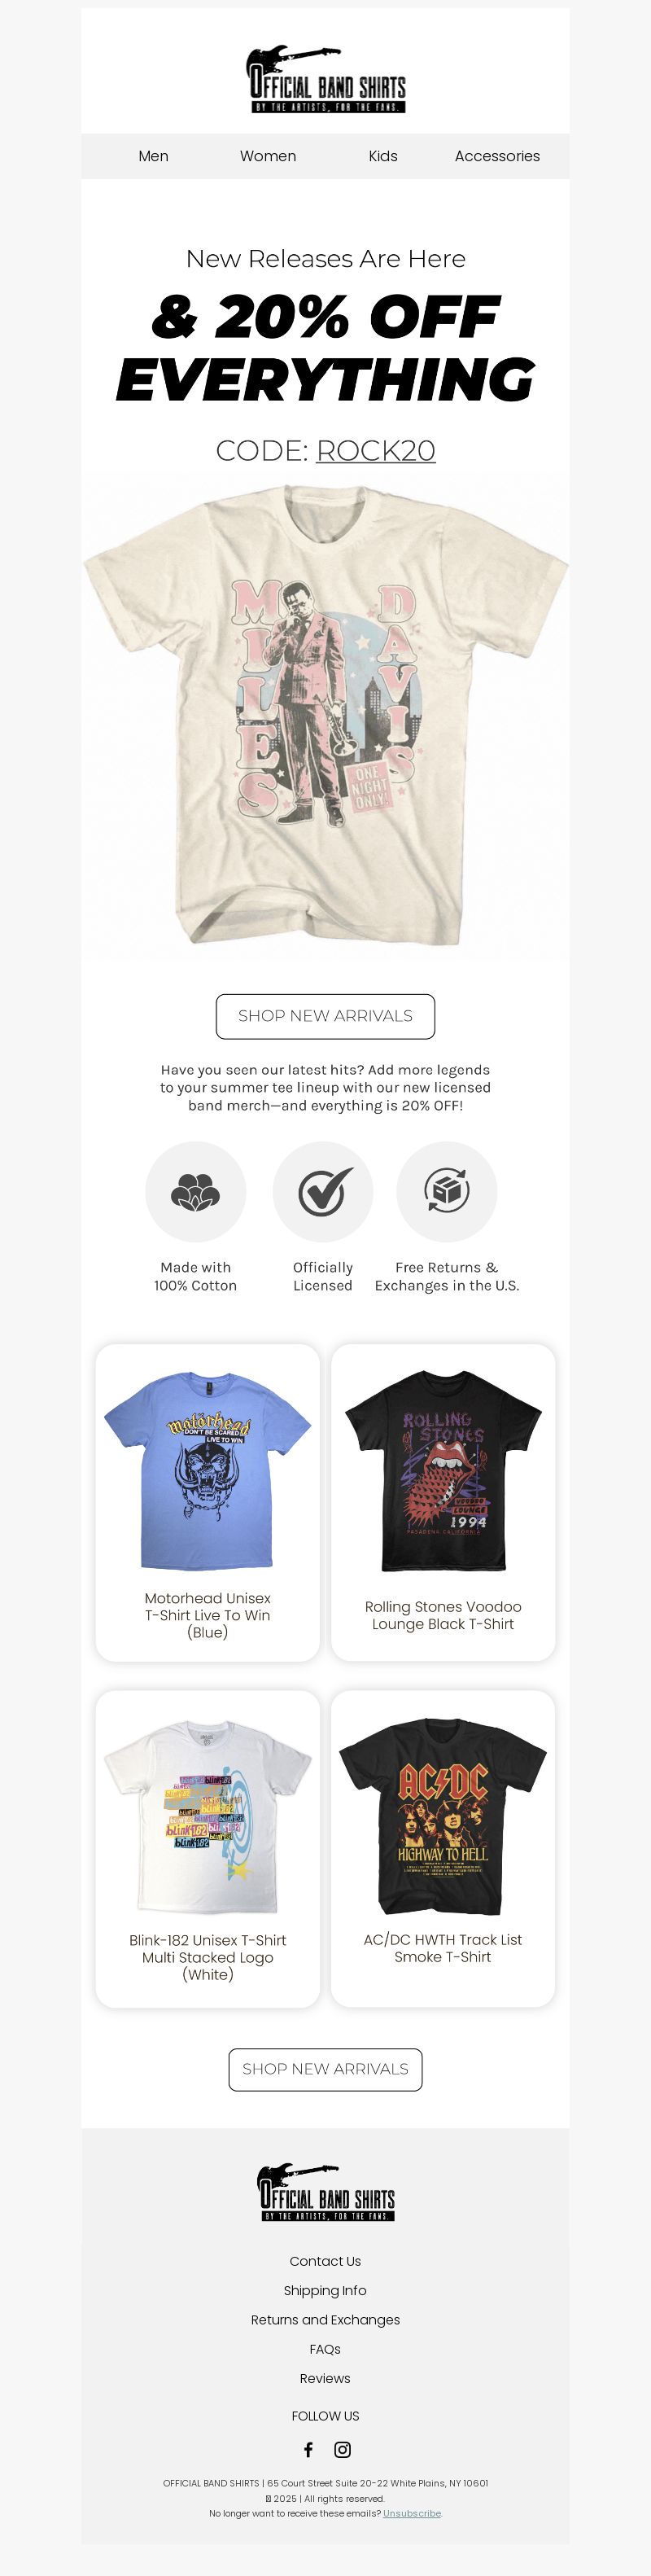Click the bottom Shop New Arrivals button
This screenshot has height=2576, width=651.
click(x=325, y=2069)
